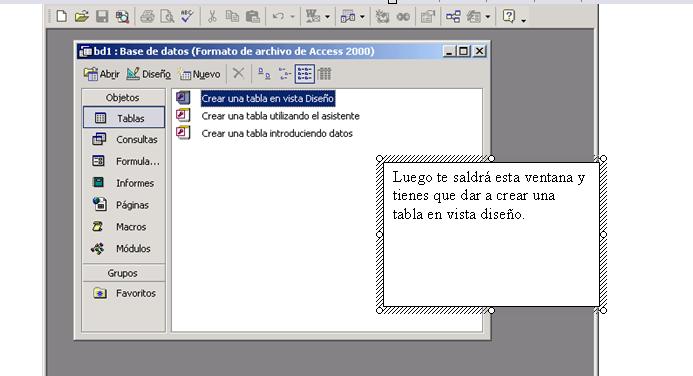Image resolution: width=693 pixels, height=376 pixels.
Task: Switch to Formularios objects
Action: click(124, 161)
